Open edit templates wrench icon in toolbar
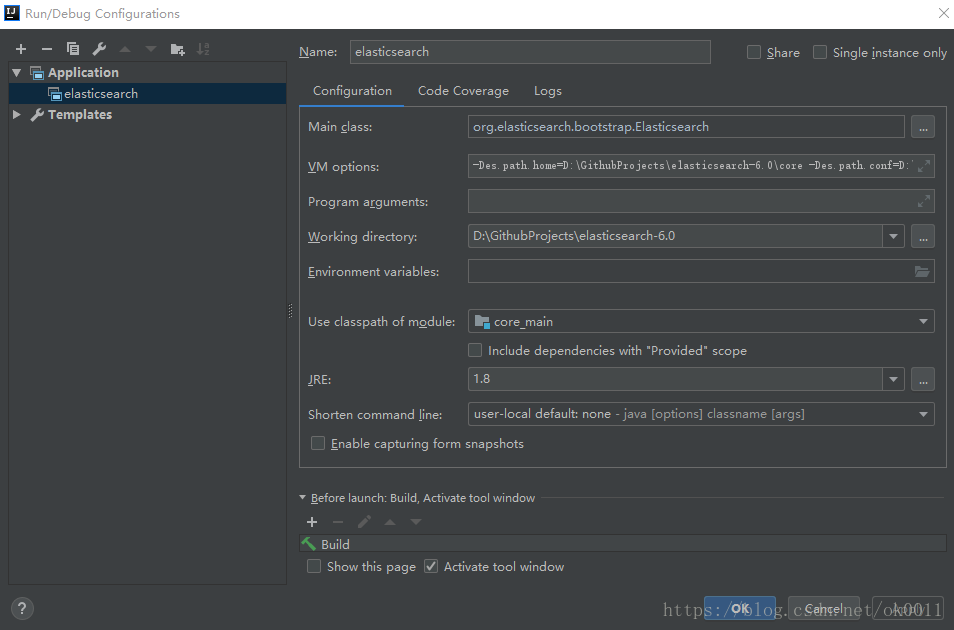 [99, 49]
